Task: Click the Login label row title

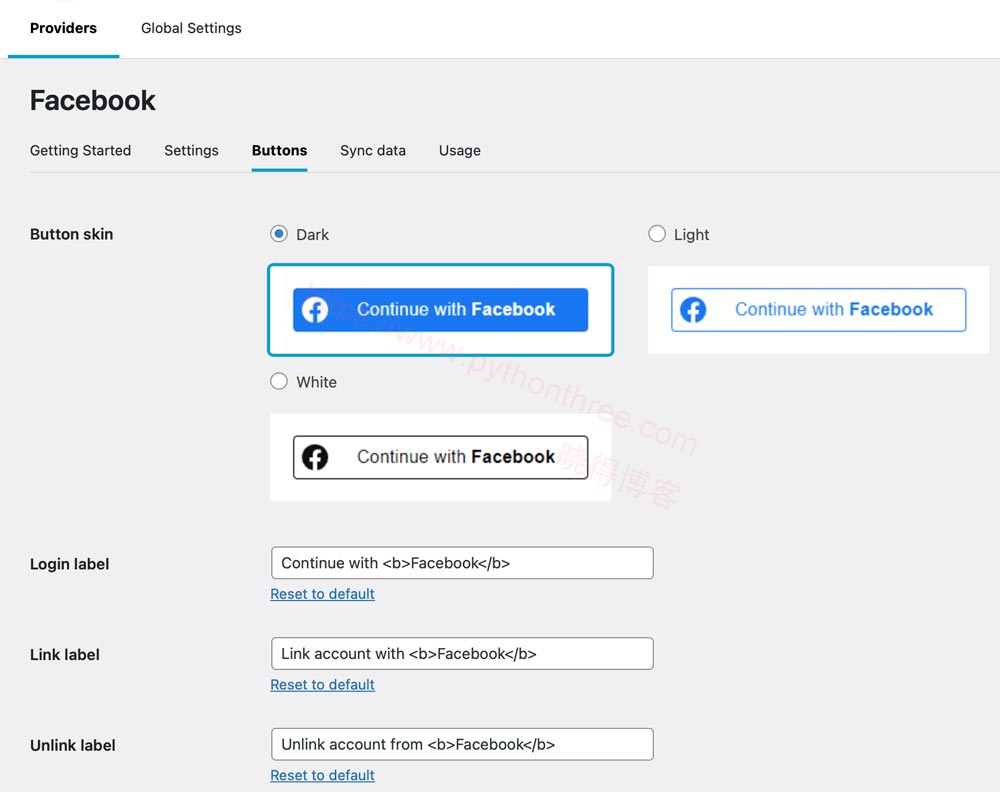Action: tap(70, 564)
